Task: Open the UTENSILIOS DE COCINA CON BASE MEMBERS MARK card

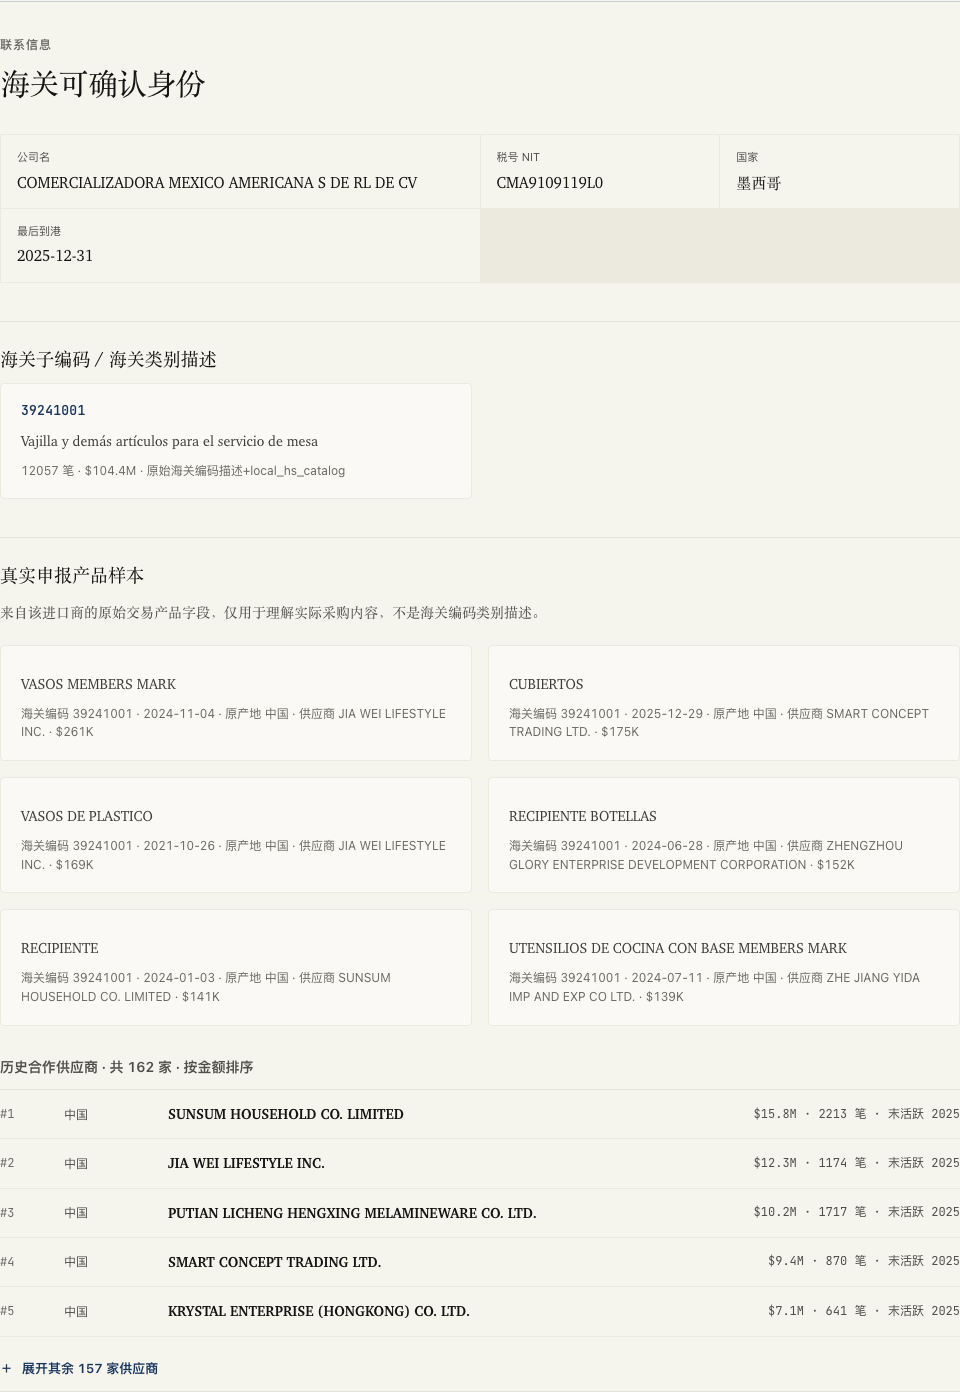Action: coord(723,967)
